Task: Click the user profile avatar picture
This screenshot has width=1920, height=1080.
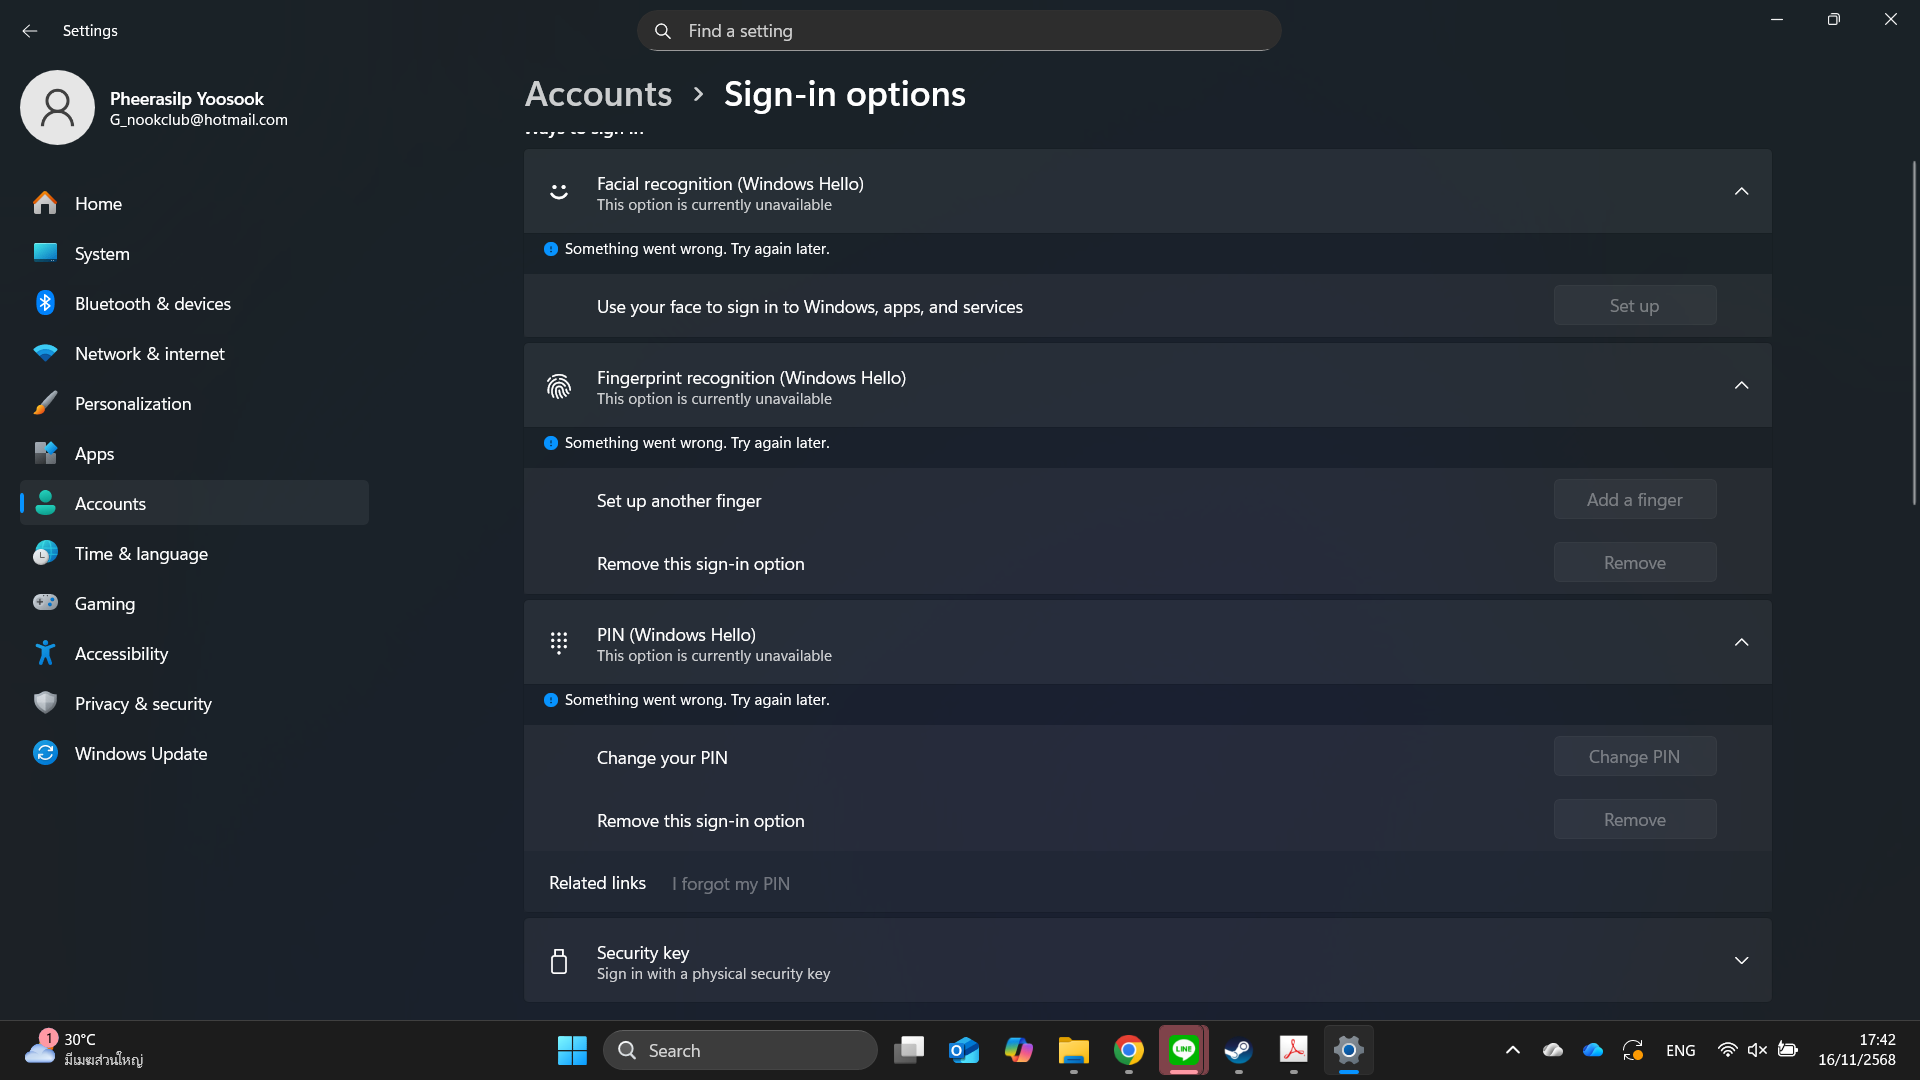Action: [x=57, y=108]
